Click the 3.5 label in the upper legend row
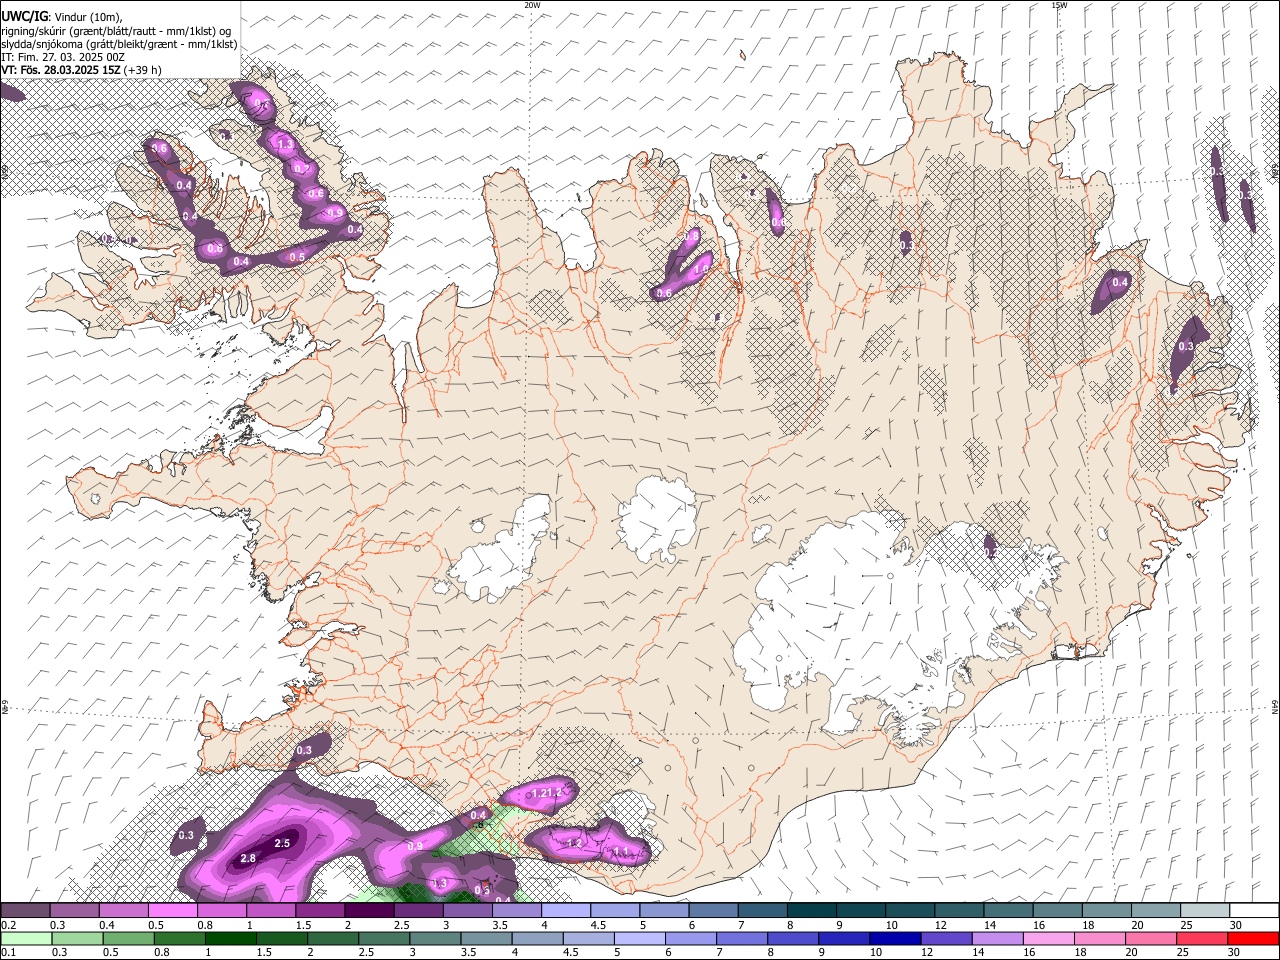The image size is (1280, 960). tap(500, 925)
